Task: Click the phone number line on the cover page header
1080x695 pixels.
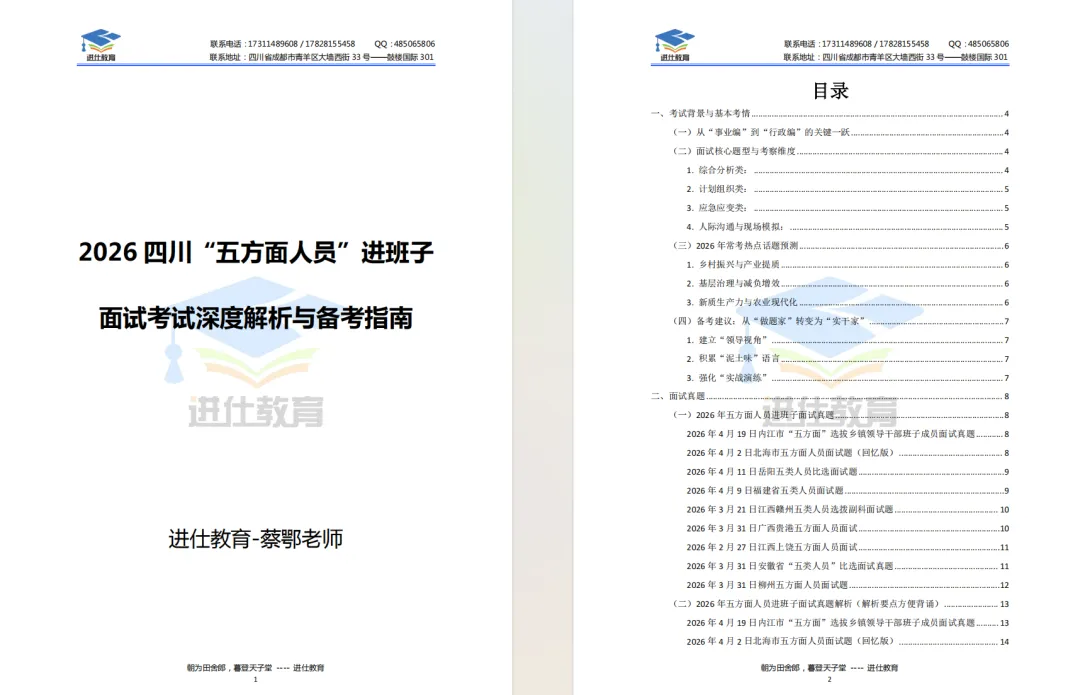Action: click(x=282, y=43)
